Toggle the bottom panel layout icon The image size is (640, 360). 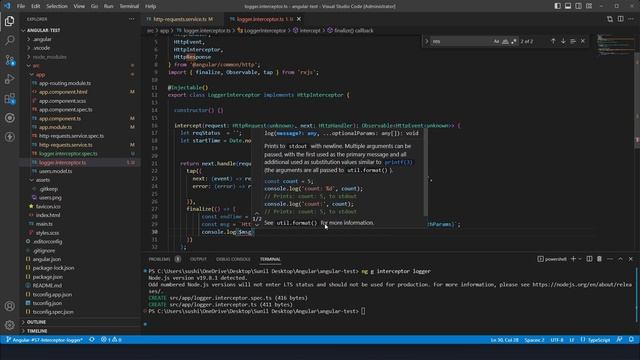[x=568, y=6]
